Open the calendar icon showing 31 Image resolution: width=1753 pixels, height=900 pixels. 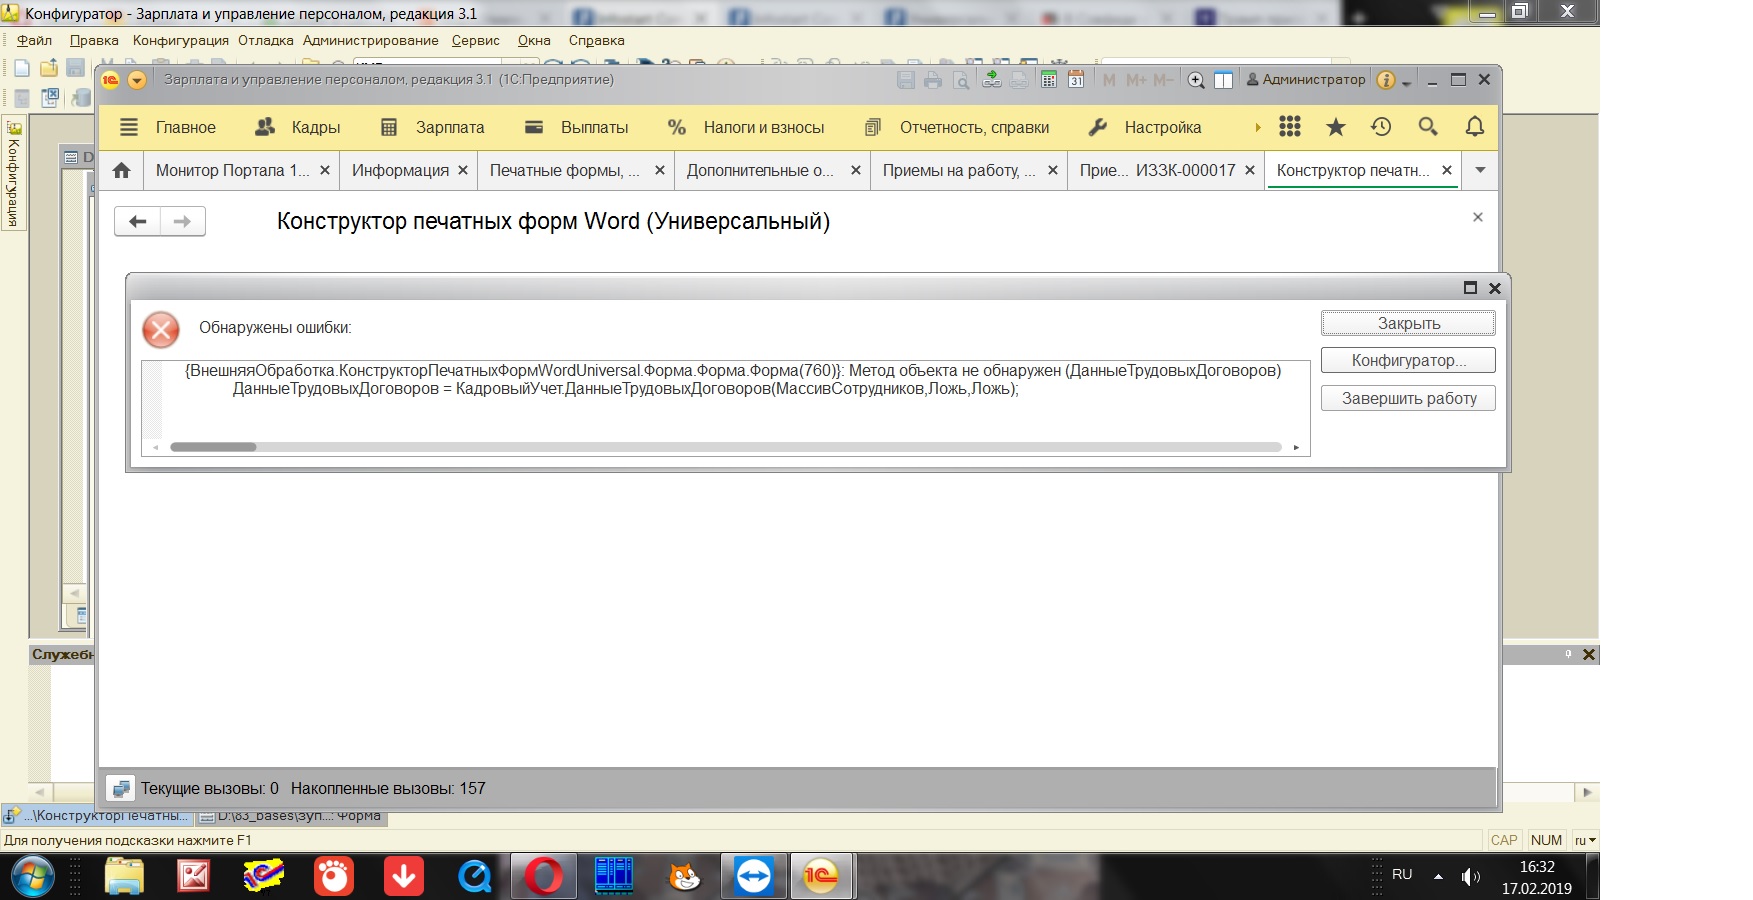click(x=1076, y=80)
